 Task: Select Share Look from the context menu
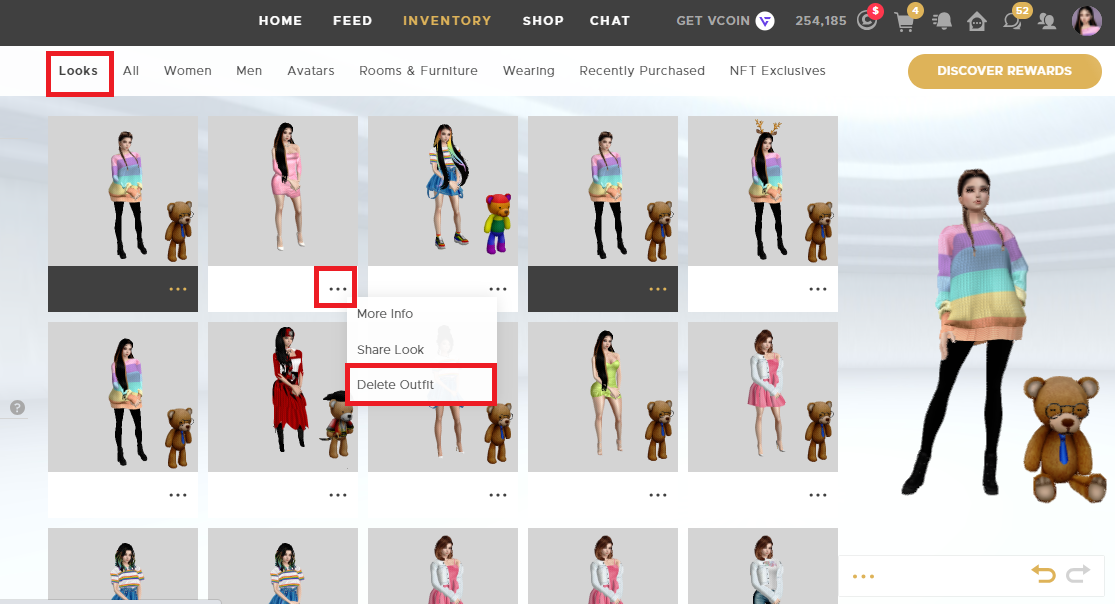tap(390, 349)
